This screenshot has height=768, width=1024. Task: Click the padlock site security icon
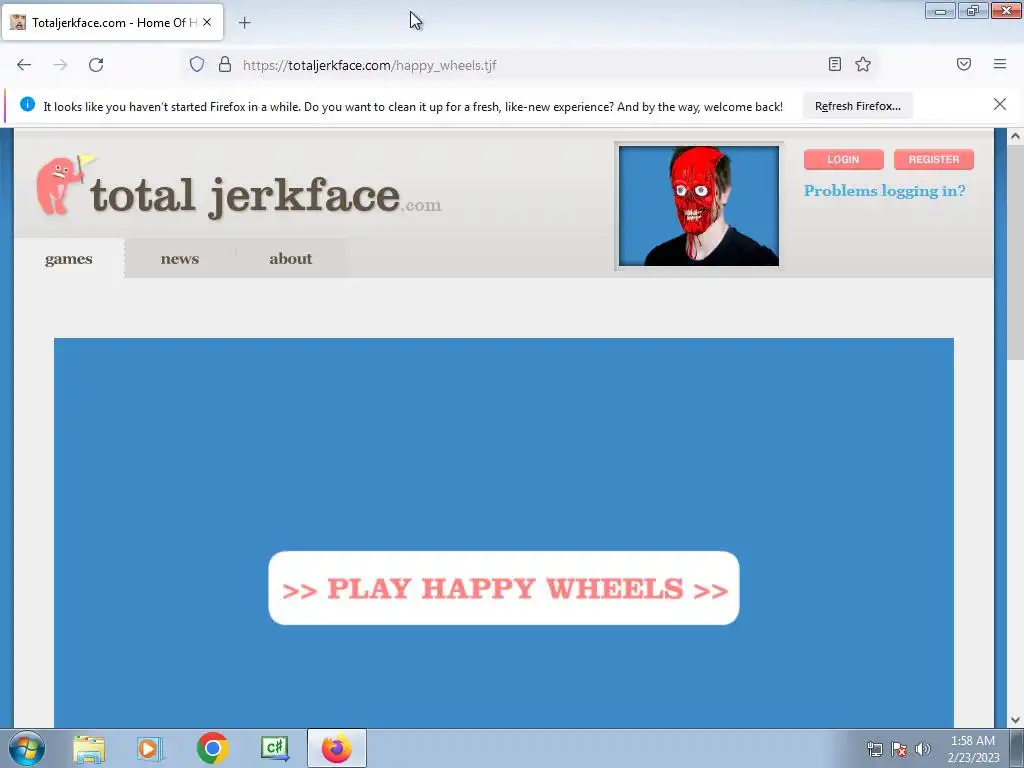point(225,64)
